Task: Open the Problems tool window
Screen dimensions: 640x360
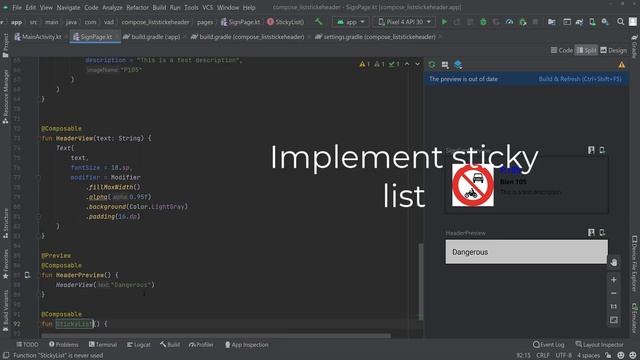Action: click(63, 345)
